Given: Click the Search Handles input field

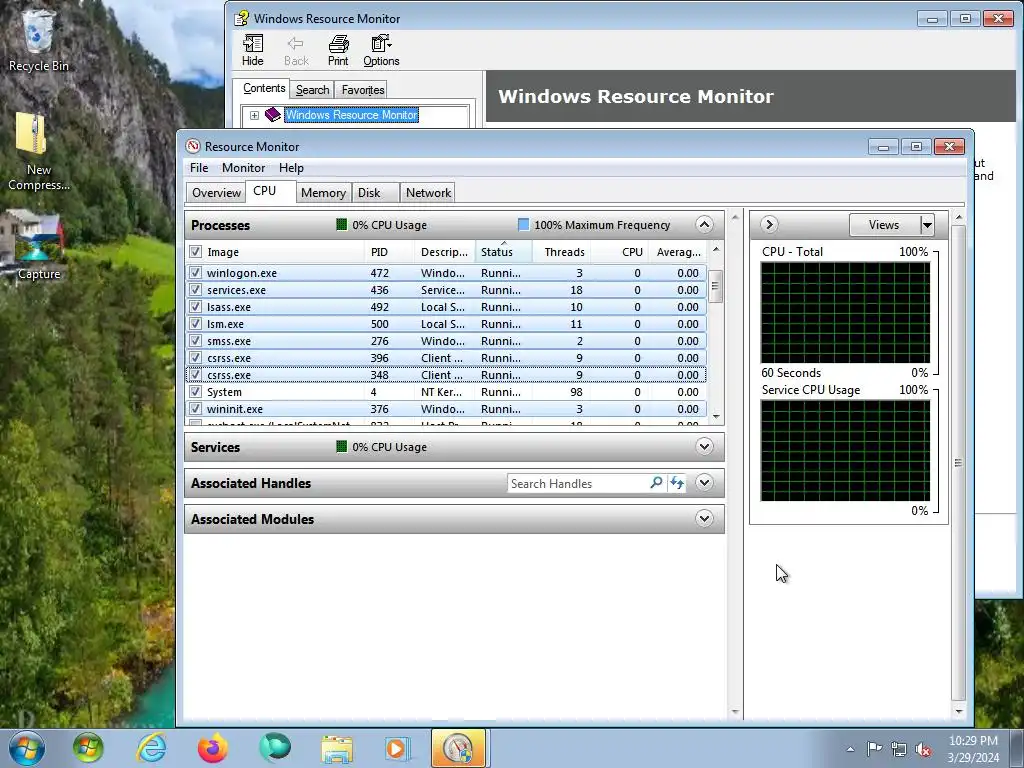Looking at the screenshot, I should click(x=579, y=483).
